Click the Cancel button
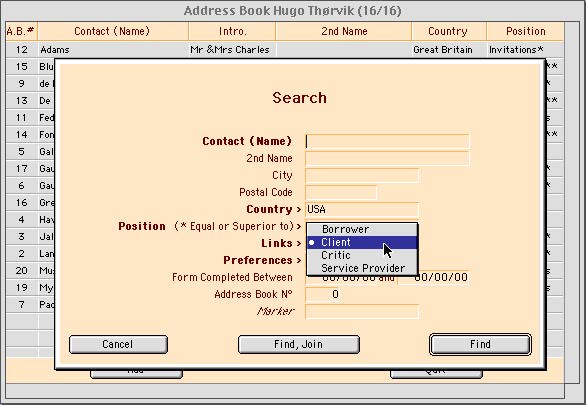 point(118,344)
